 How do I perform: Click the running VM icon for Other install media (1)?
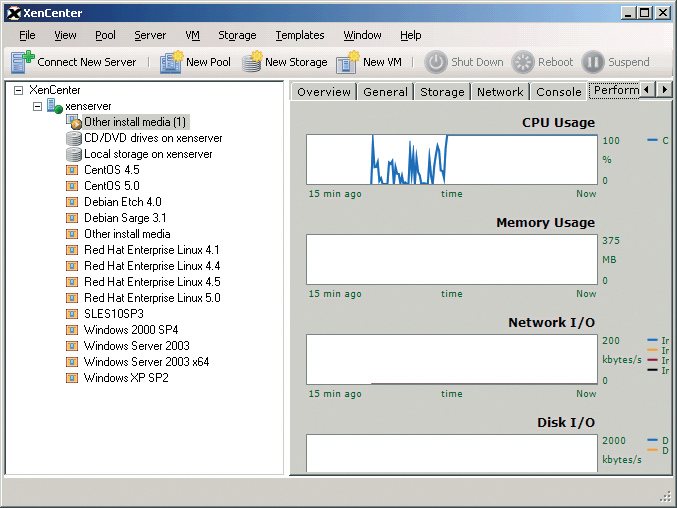(74, 122)
